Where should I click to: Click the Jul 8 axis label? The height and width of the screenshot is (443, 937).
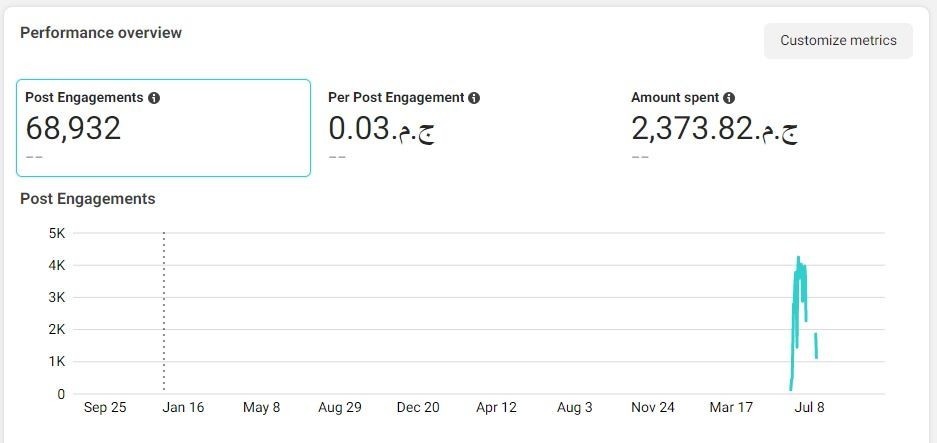[x=810, y=408]
